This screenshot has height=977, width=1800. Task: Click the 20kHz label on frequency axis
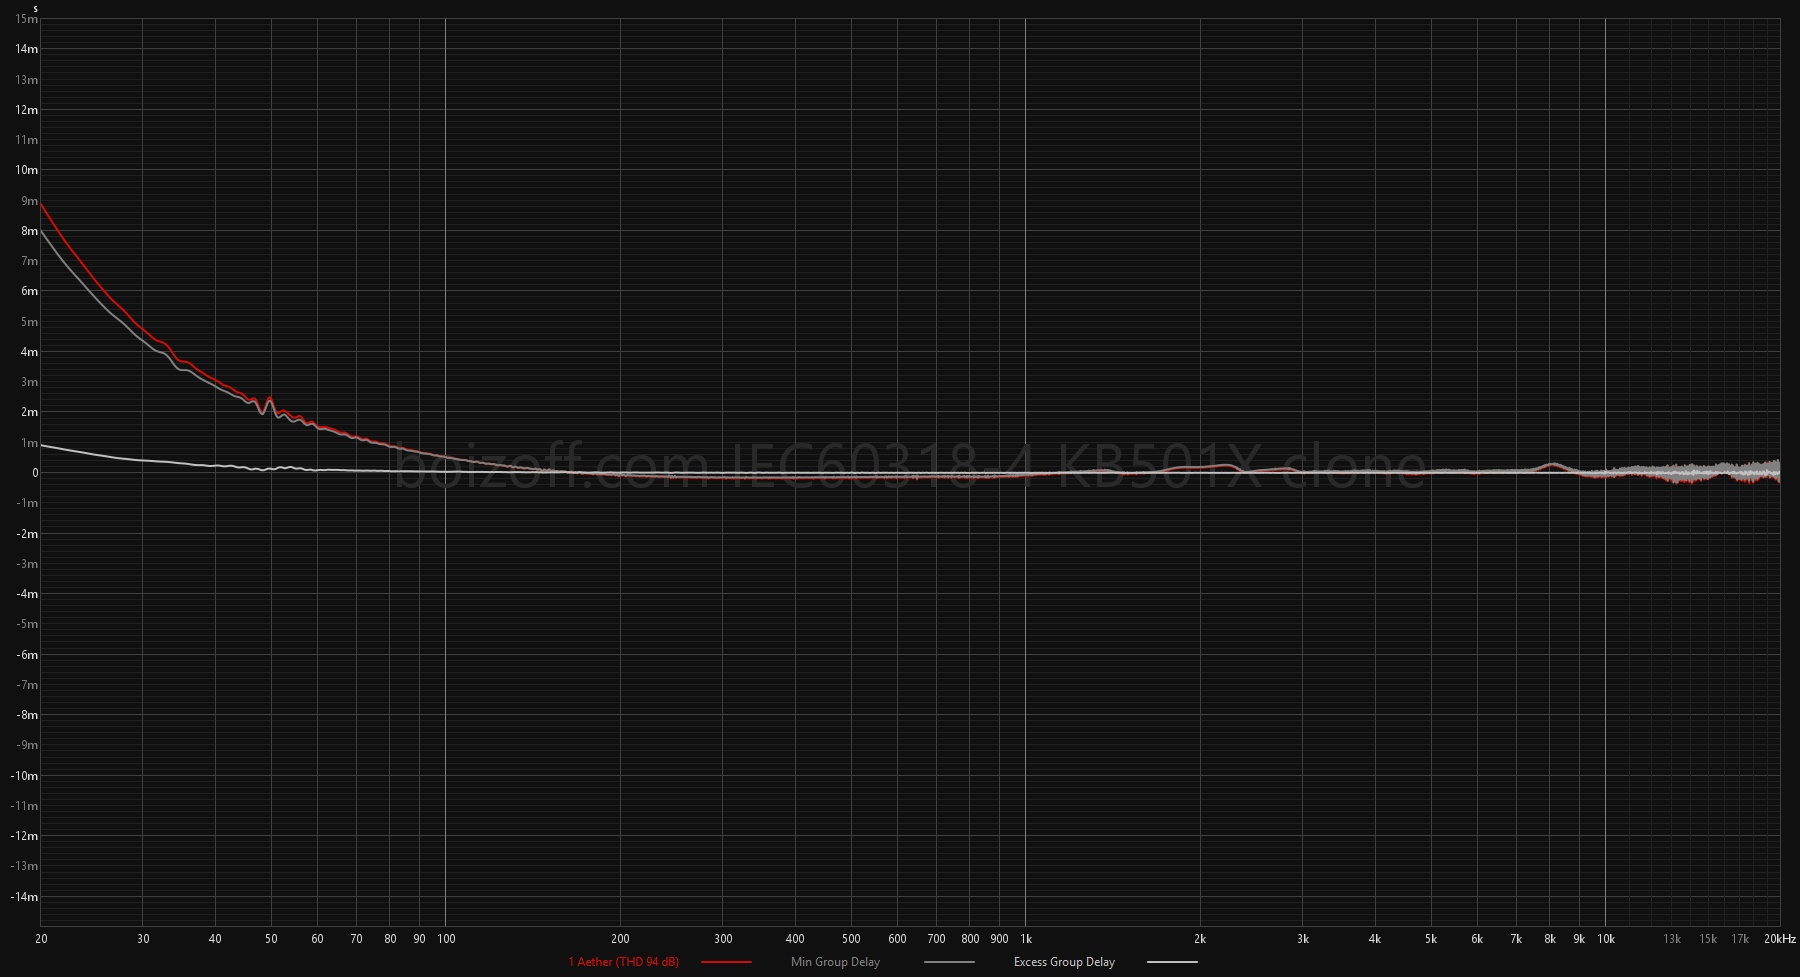tap(1779, 939)
